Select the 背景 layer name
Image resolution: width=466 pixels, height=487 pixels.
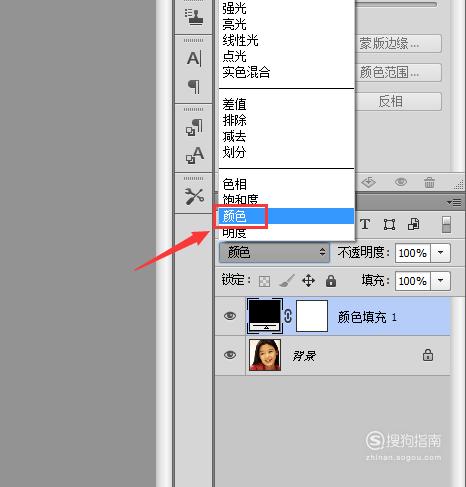tap(304, 356)
